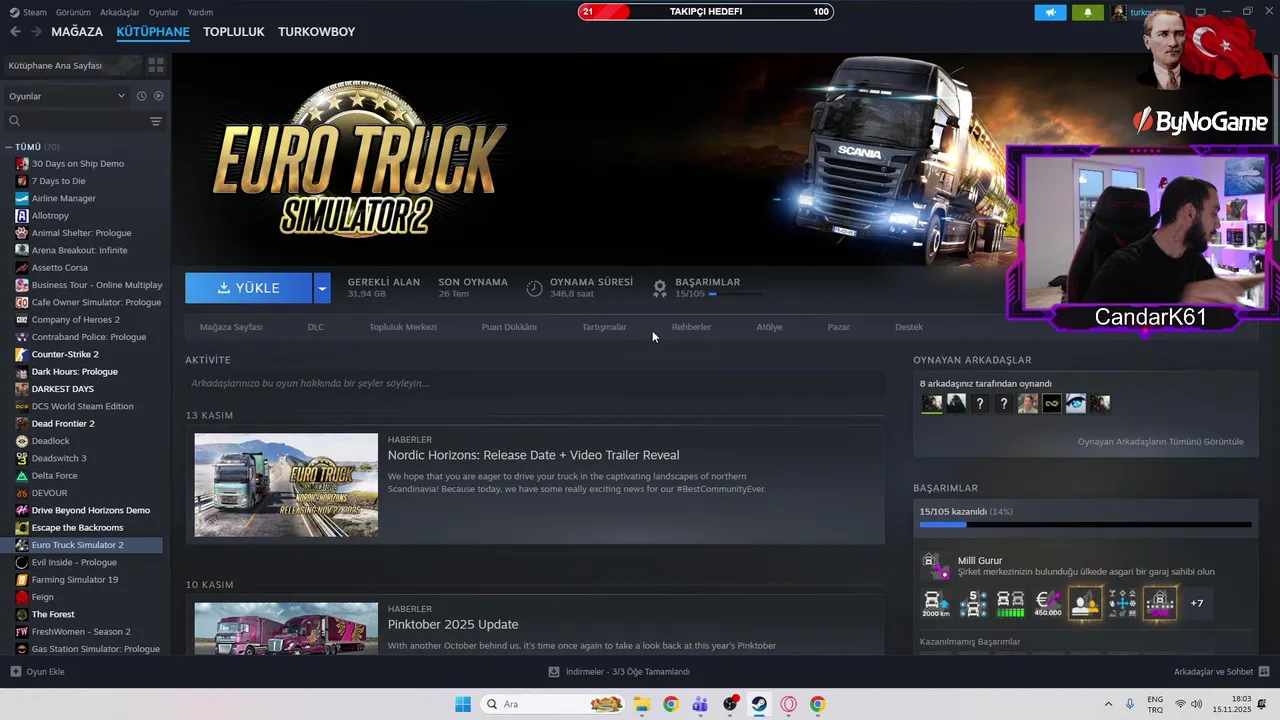Viewport: 1280px width, 720px height.
Task: Open the Pazar market link
Action: (x=838, y=327)
